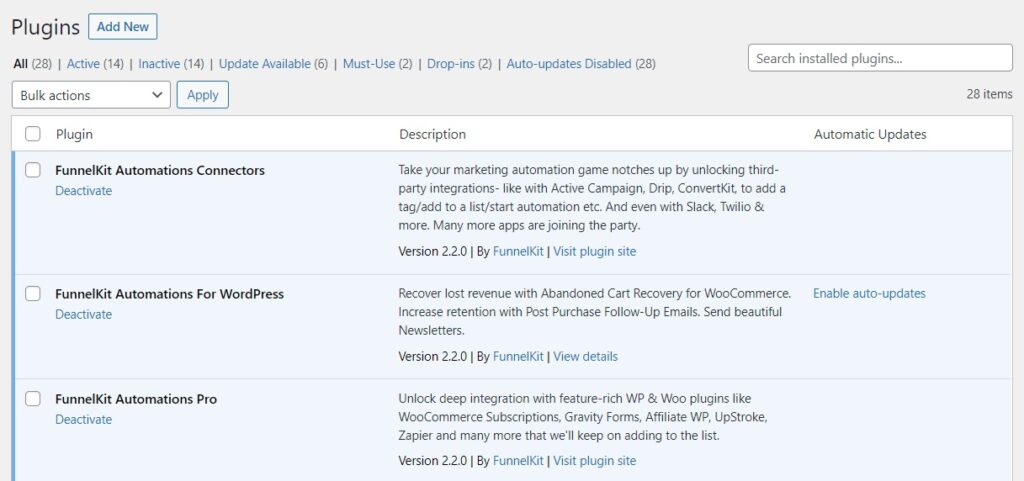Toggle the select-all plugins checkbox

click(x=33, y=134)
